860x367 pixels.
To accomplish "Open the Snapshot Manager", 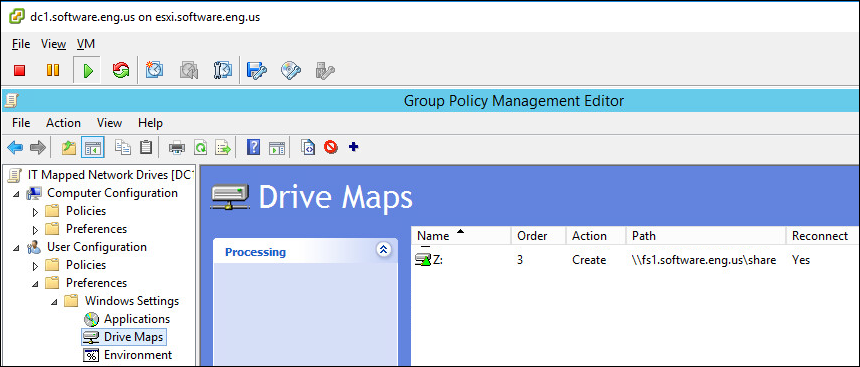I will click(222, 70).
